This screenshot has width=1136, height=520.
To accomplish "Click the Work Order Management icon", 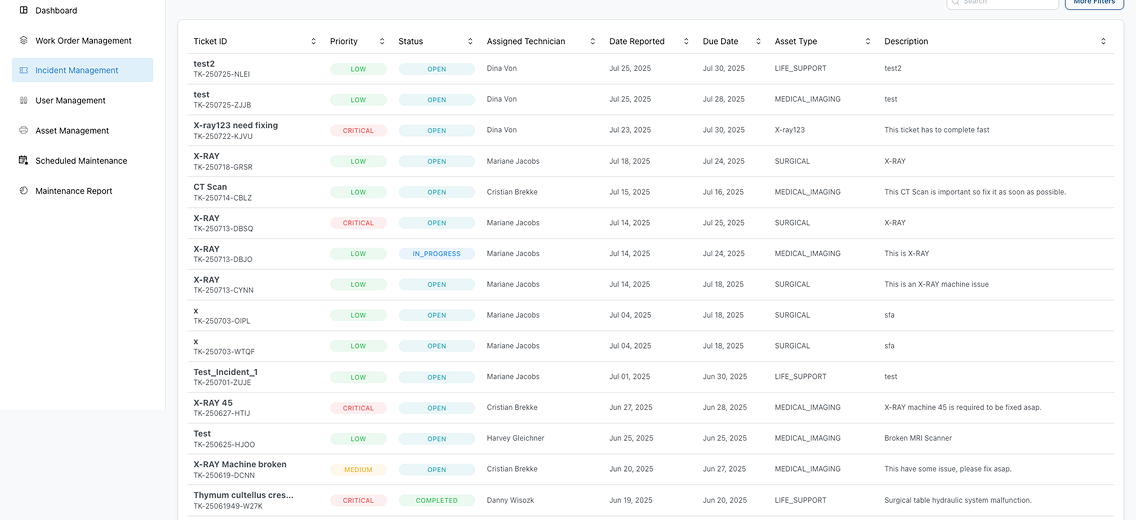I will coord(24,41).
